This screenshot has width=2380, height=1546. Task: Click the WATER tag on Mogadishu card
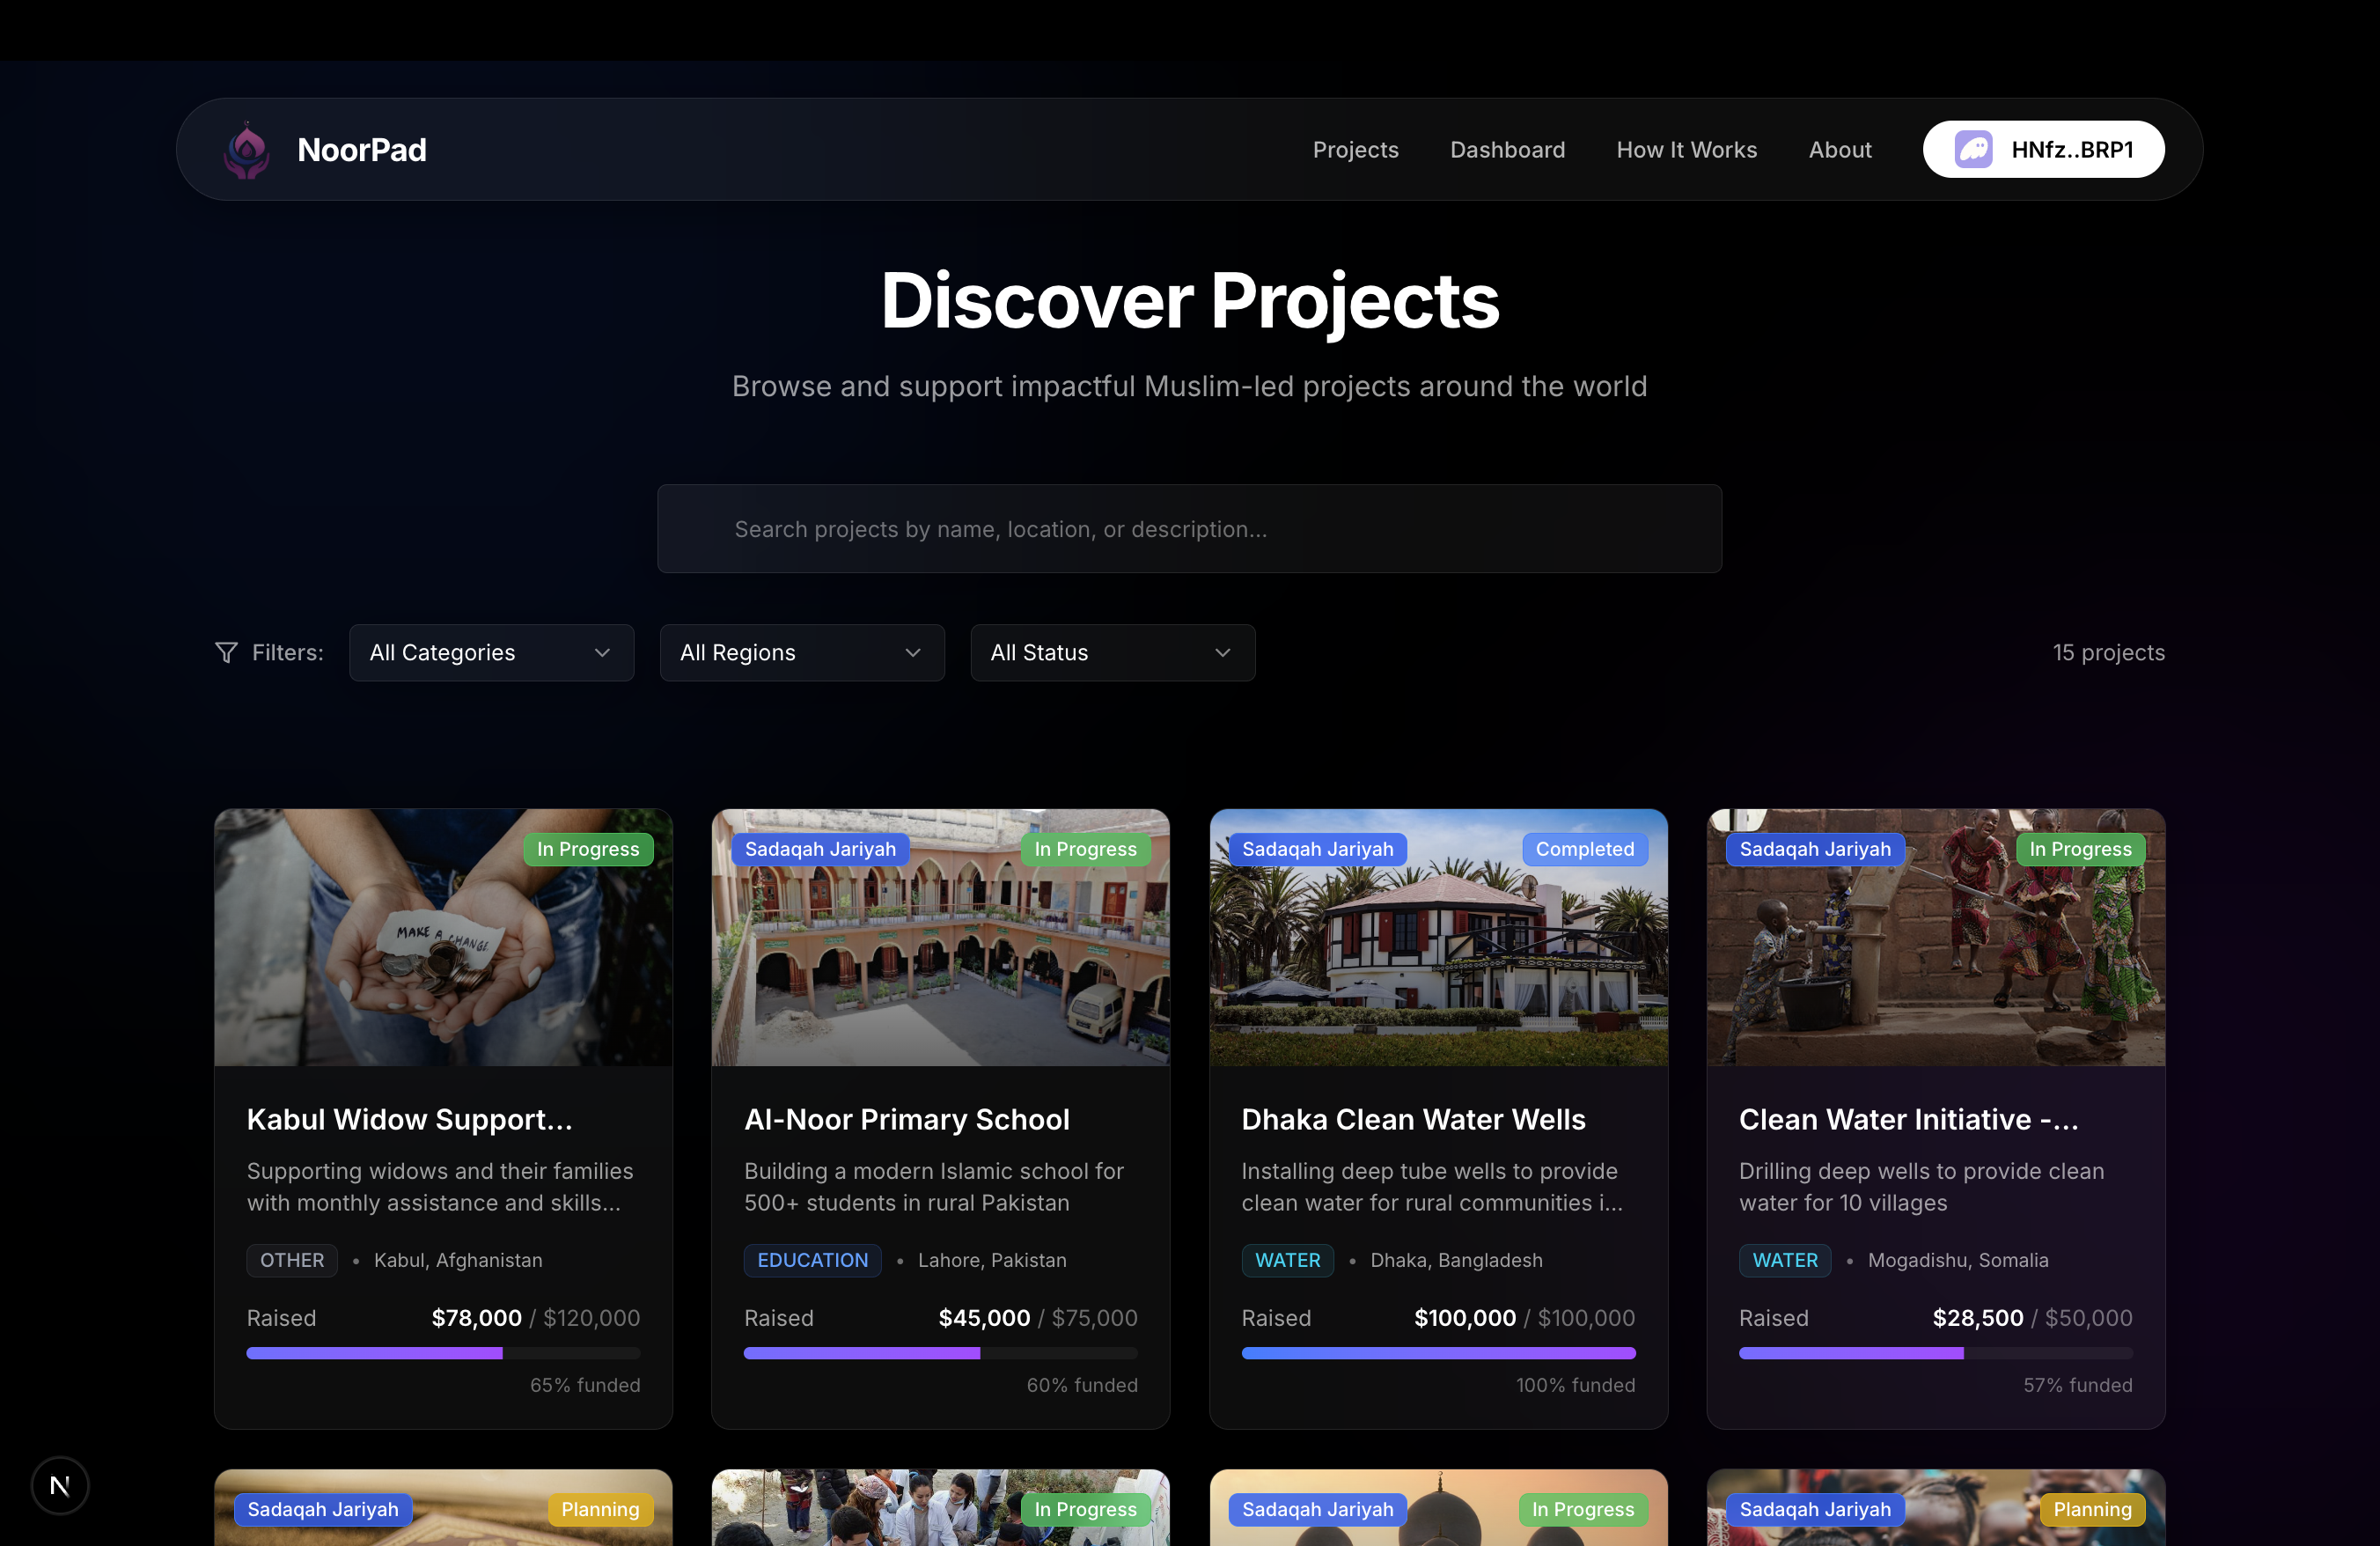click(x=1784, y=1260)
